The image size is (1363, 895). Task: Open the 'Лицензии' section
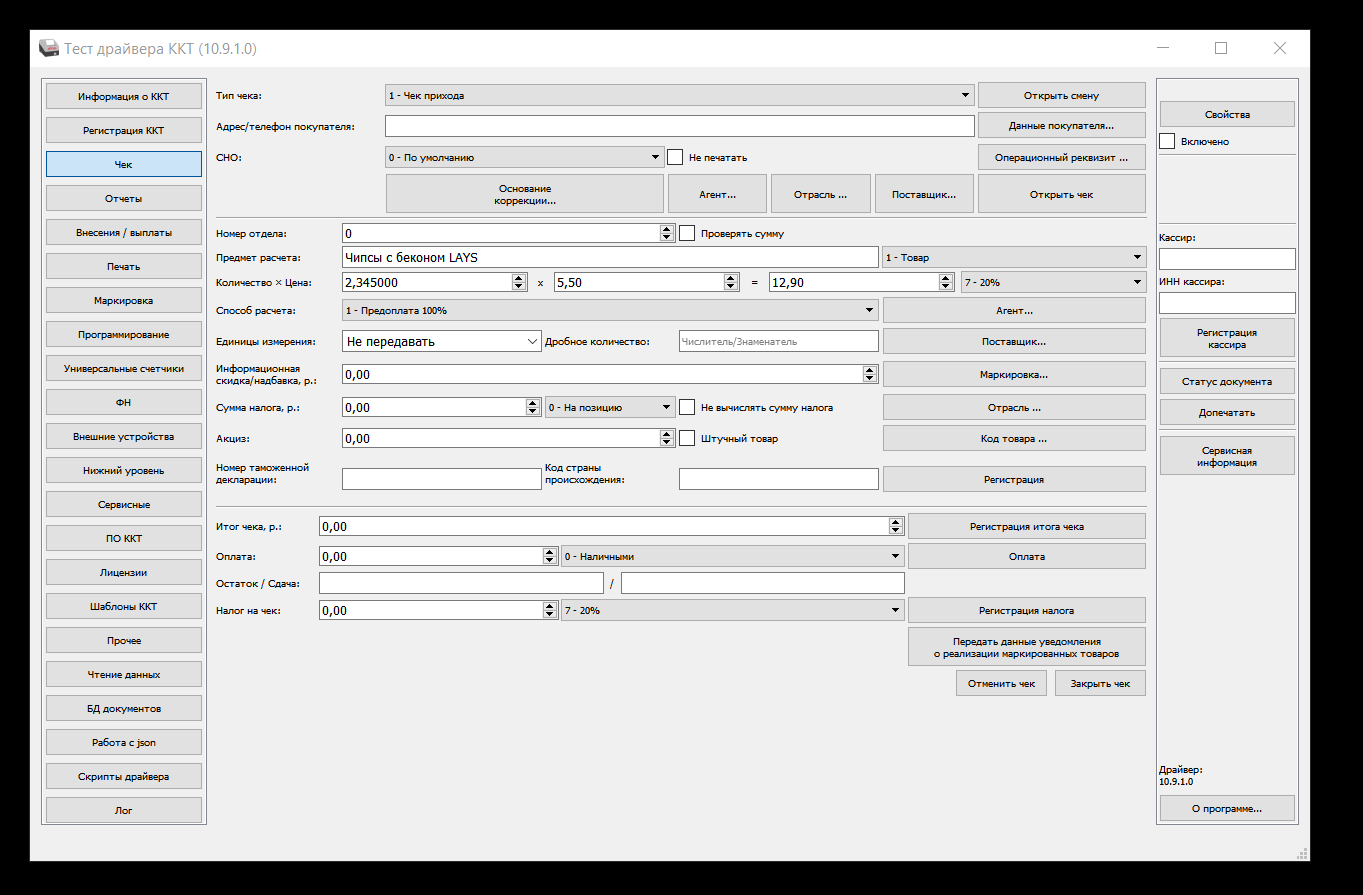(x=124, y=572)
